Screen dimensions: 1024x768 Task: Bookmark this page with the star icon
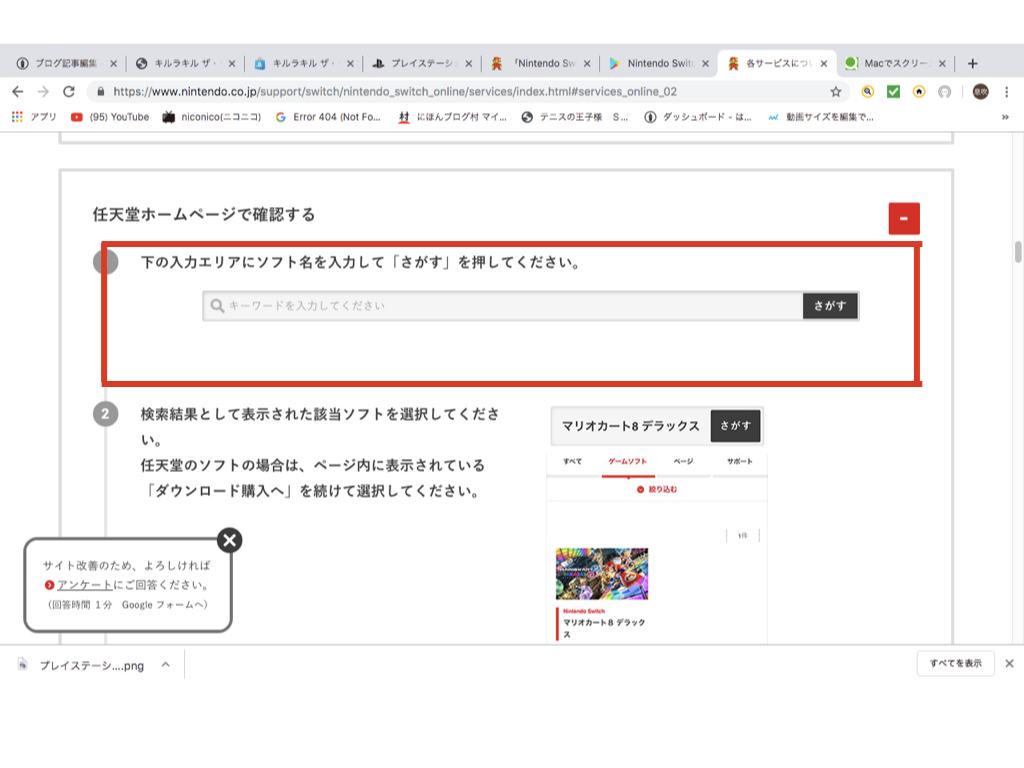(x=835, y=91)
